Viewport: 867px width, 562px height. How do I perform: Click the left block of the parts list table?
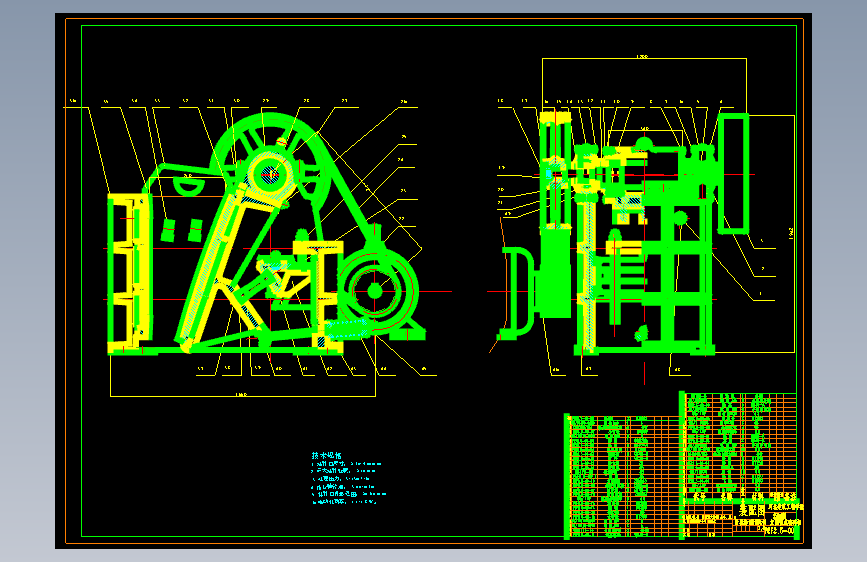tap(622, 476)
